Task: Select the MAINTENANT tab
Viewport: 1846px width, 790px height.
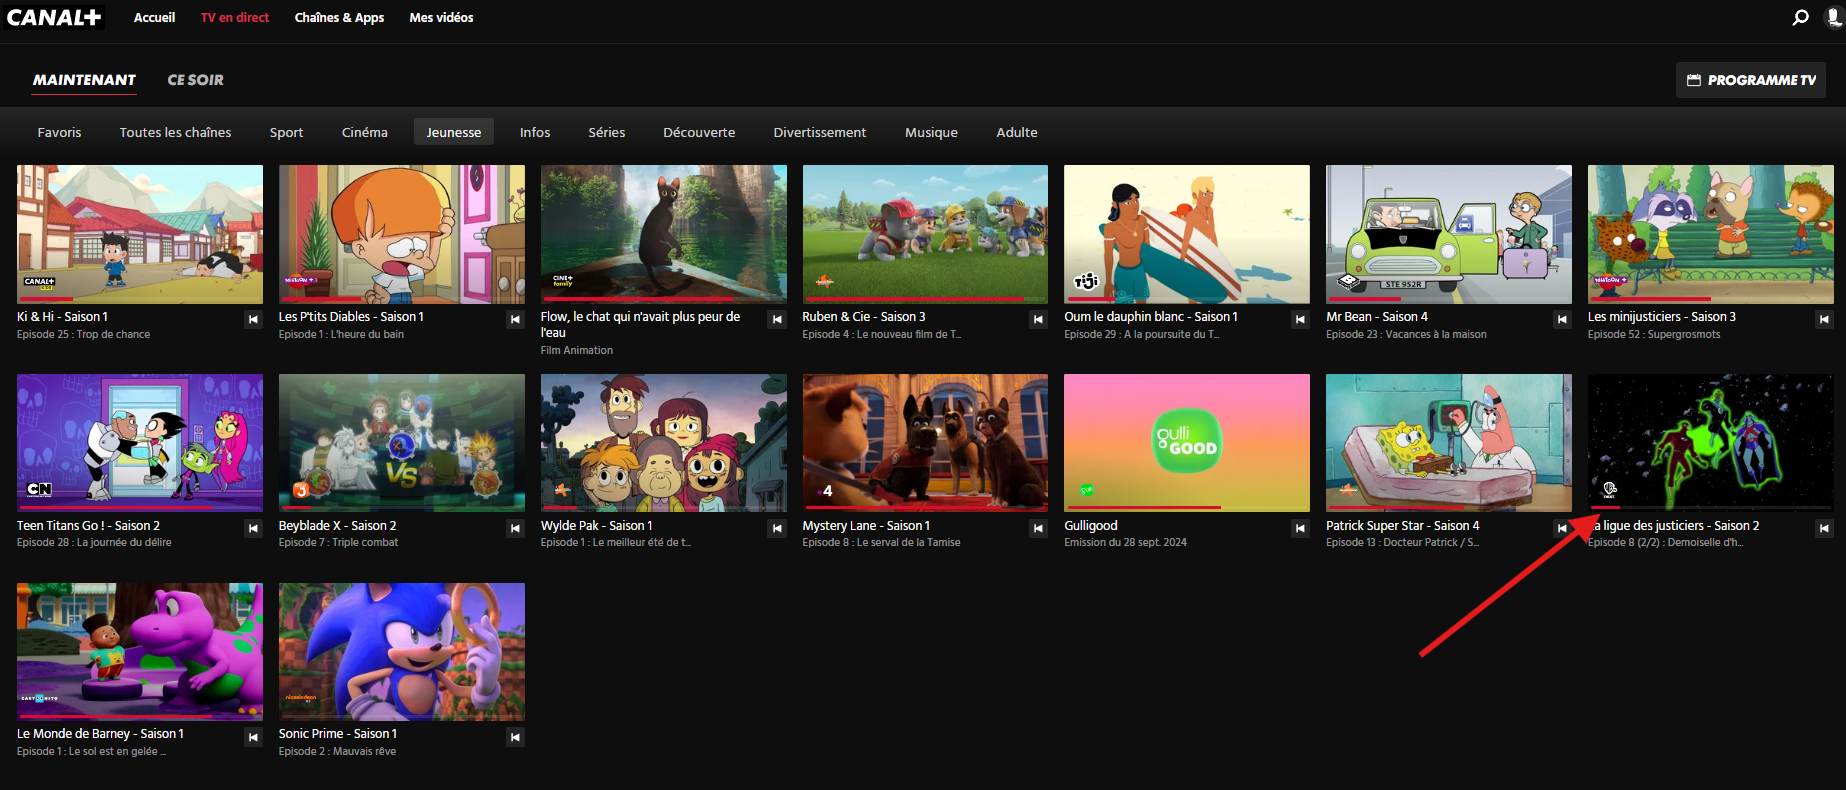Action: [84, 80]
